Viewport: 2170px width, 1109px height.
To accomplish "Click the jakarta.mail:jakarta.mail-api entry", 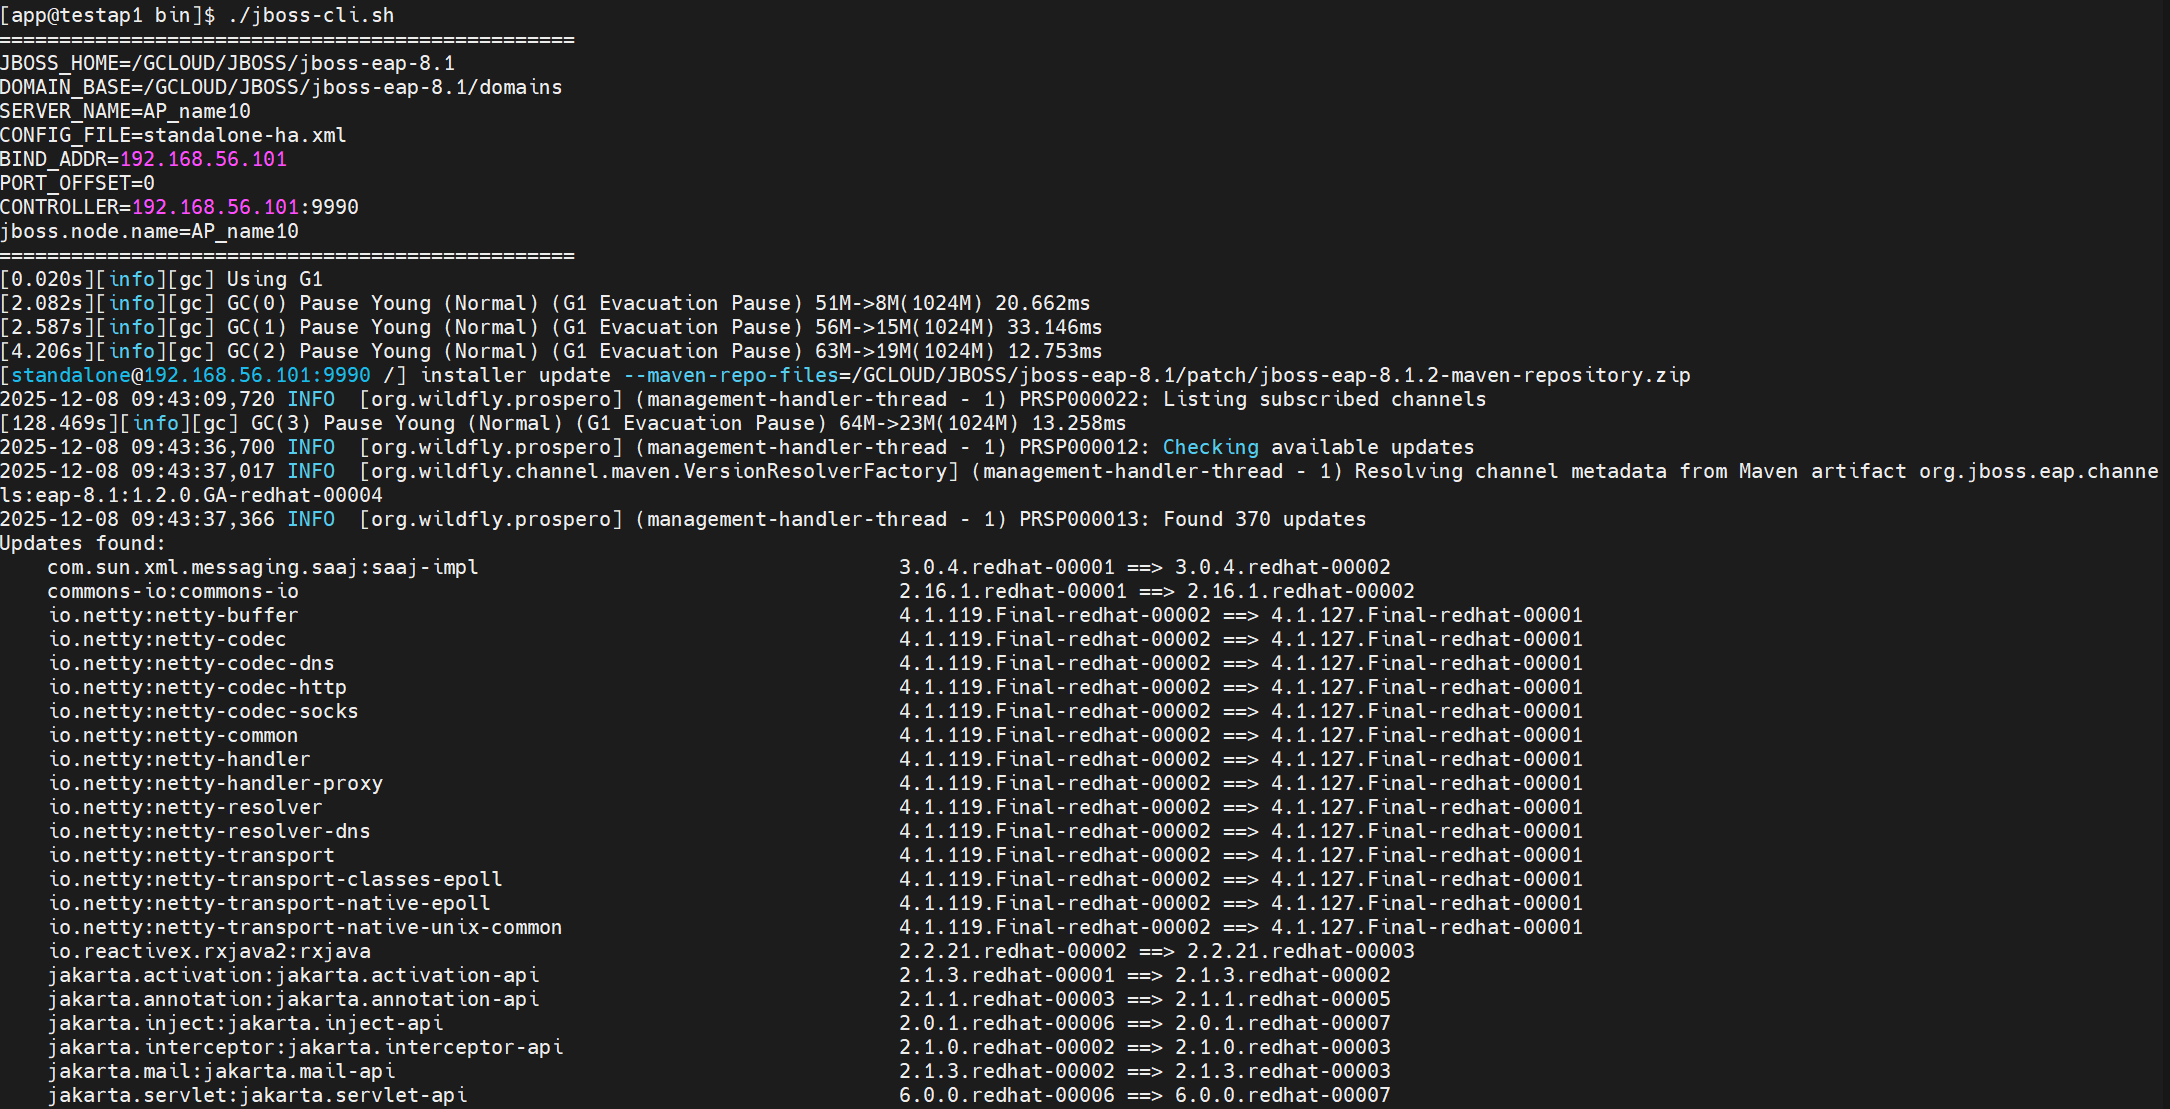I will click(x=220, y=1071).
